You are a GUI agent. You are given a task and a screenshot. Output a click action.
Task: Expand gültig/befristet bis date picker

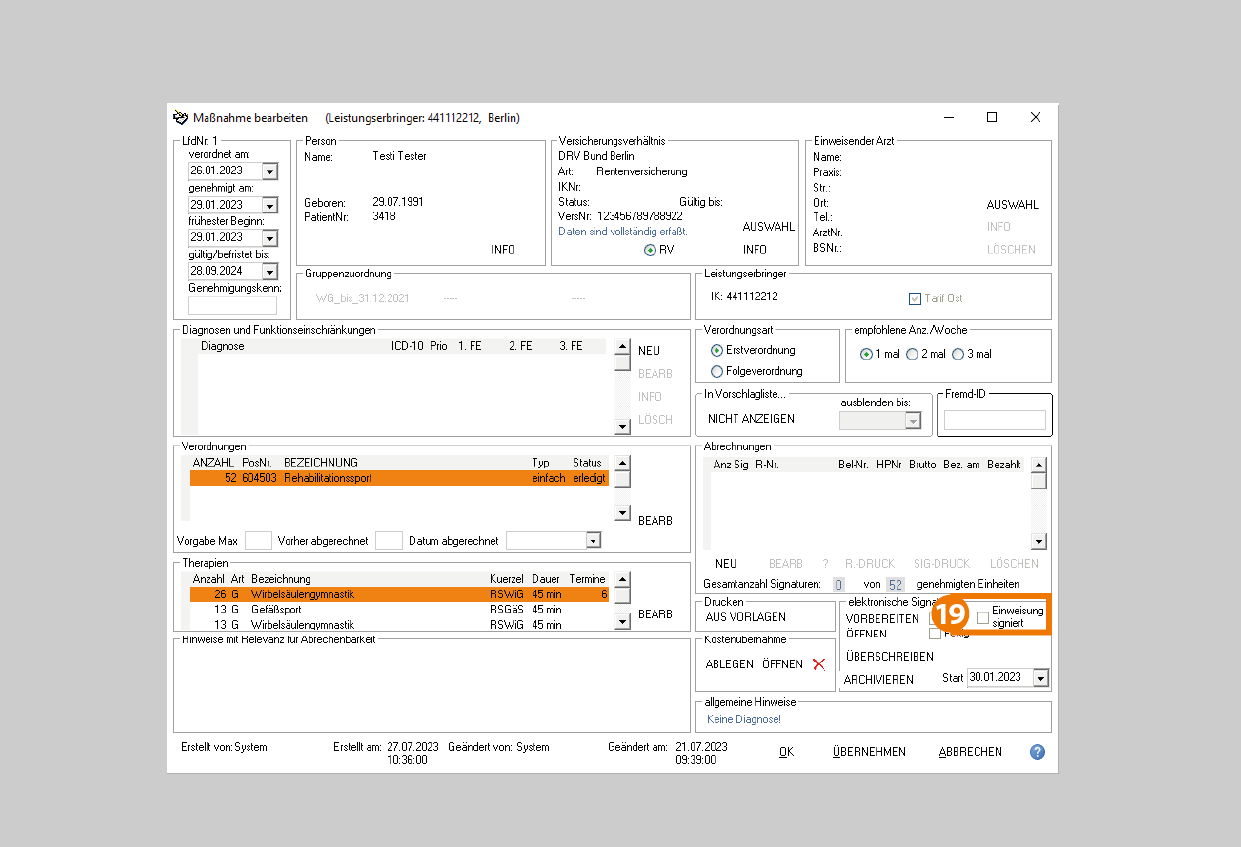point(269,272)
